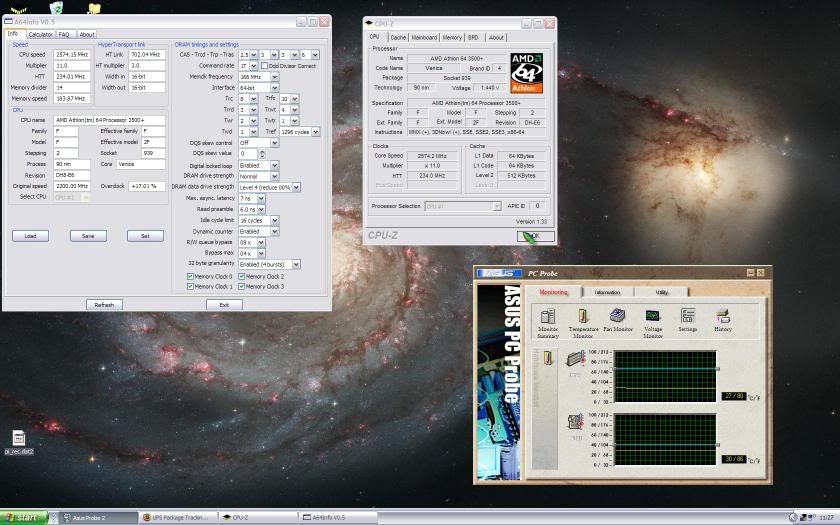Open the Trc timing dropdown
Viewport: 840px width, 525px height.
coord(253,99)
